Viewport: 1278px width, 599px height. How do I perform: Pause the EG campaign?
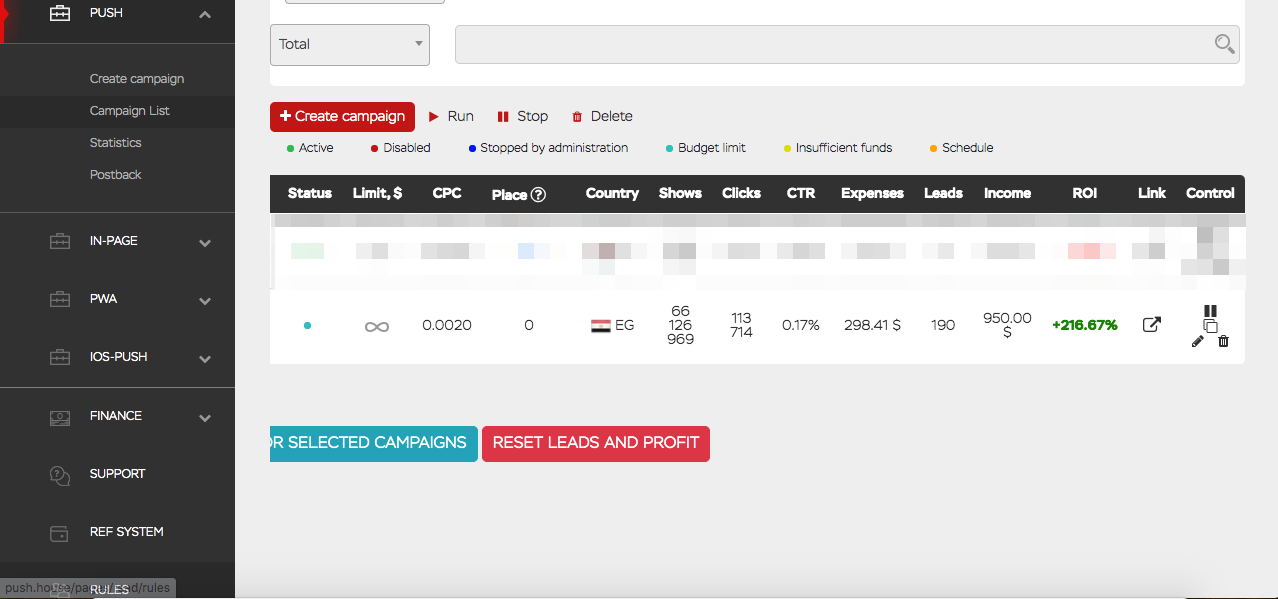[1210, 311]
